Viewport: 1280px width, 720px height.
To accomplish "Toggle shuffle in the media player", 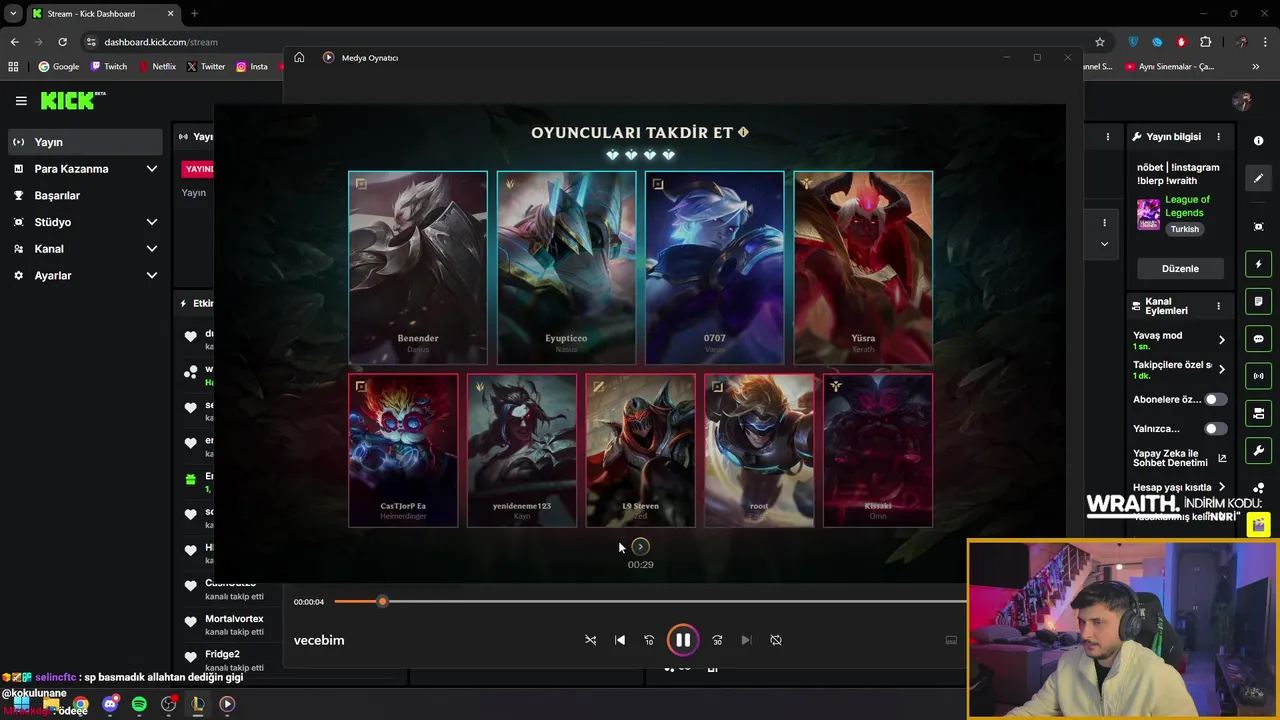I will pos(591,640).
